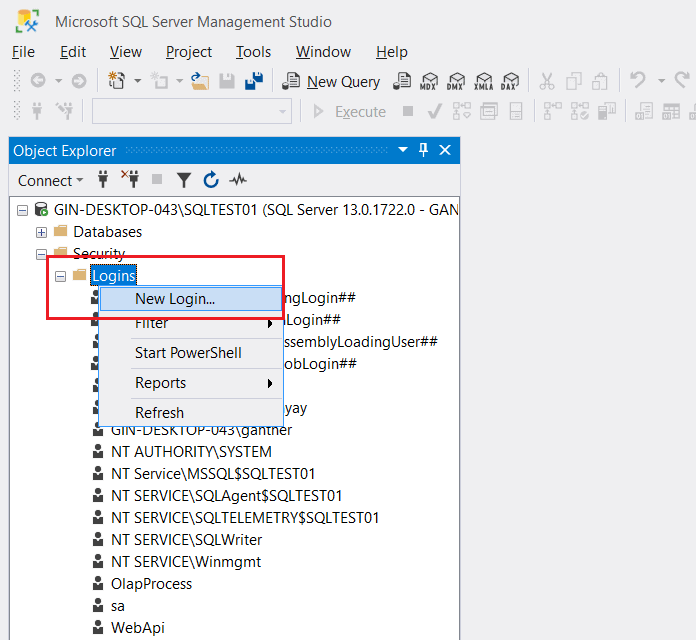Click the Connect Object Explorer plug icon
The height and width of the screenshot is (640, 696).
click(103, 180)
